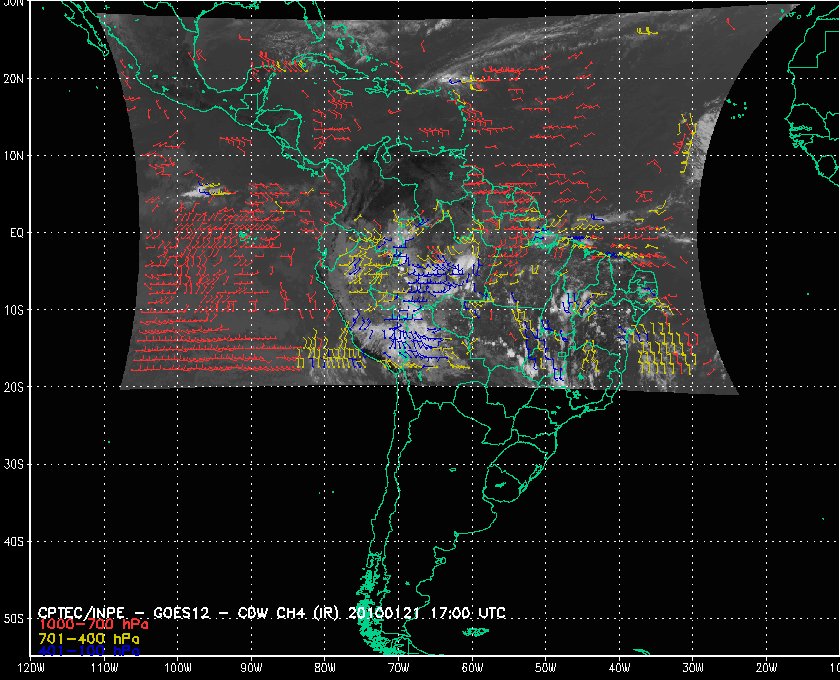Click the 60W longitude axis label
Screen dimensions: 840x680
(x=472, y=669)
